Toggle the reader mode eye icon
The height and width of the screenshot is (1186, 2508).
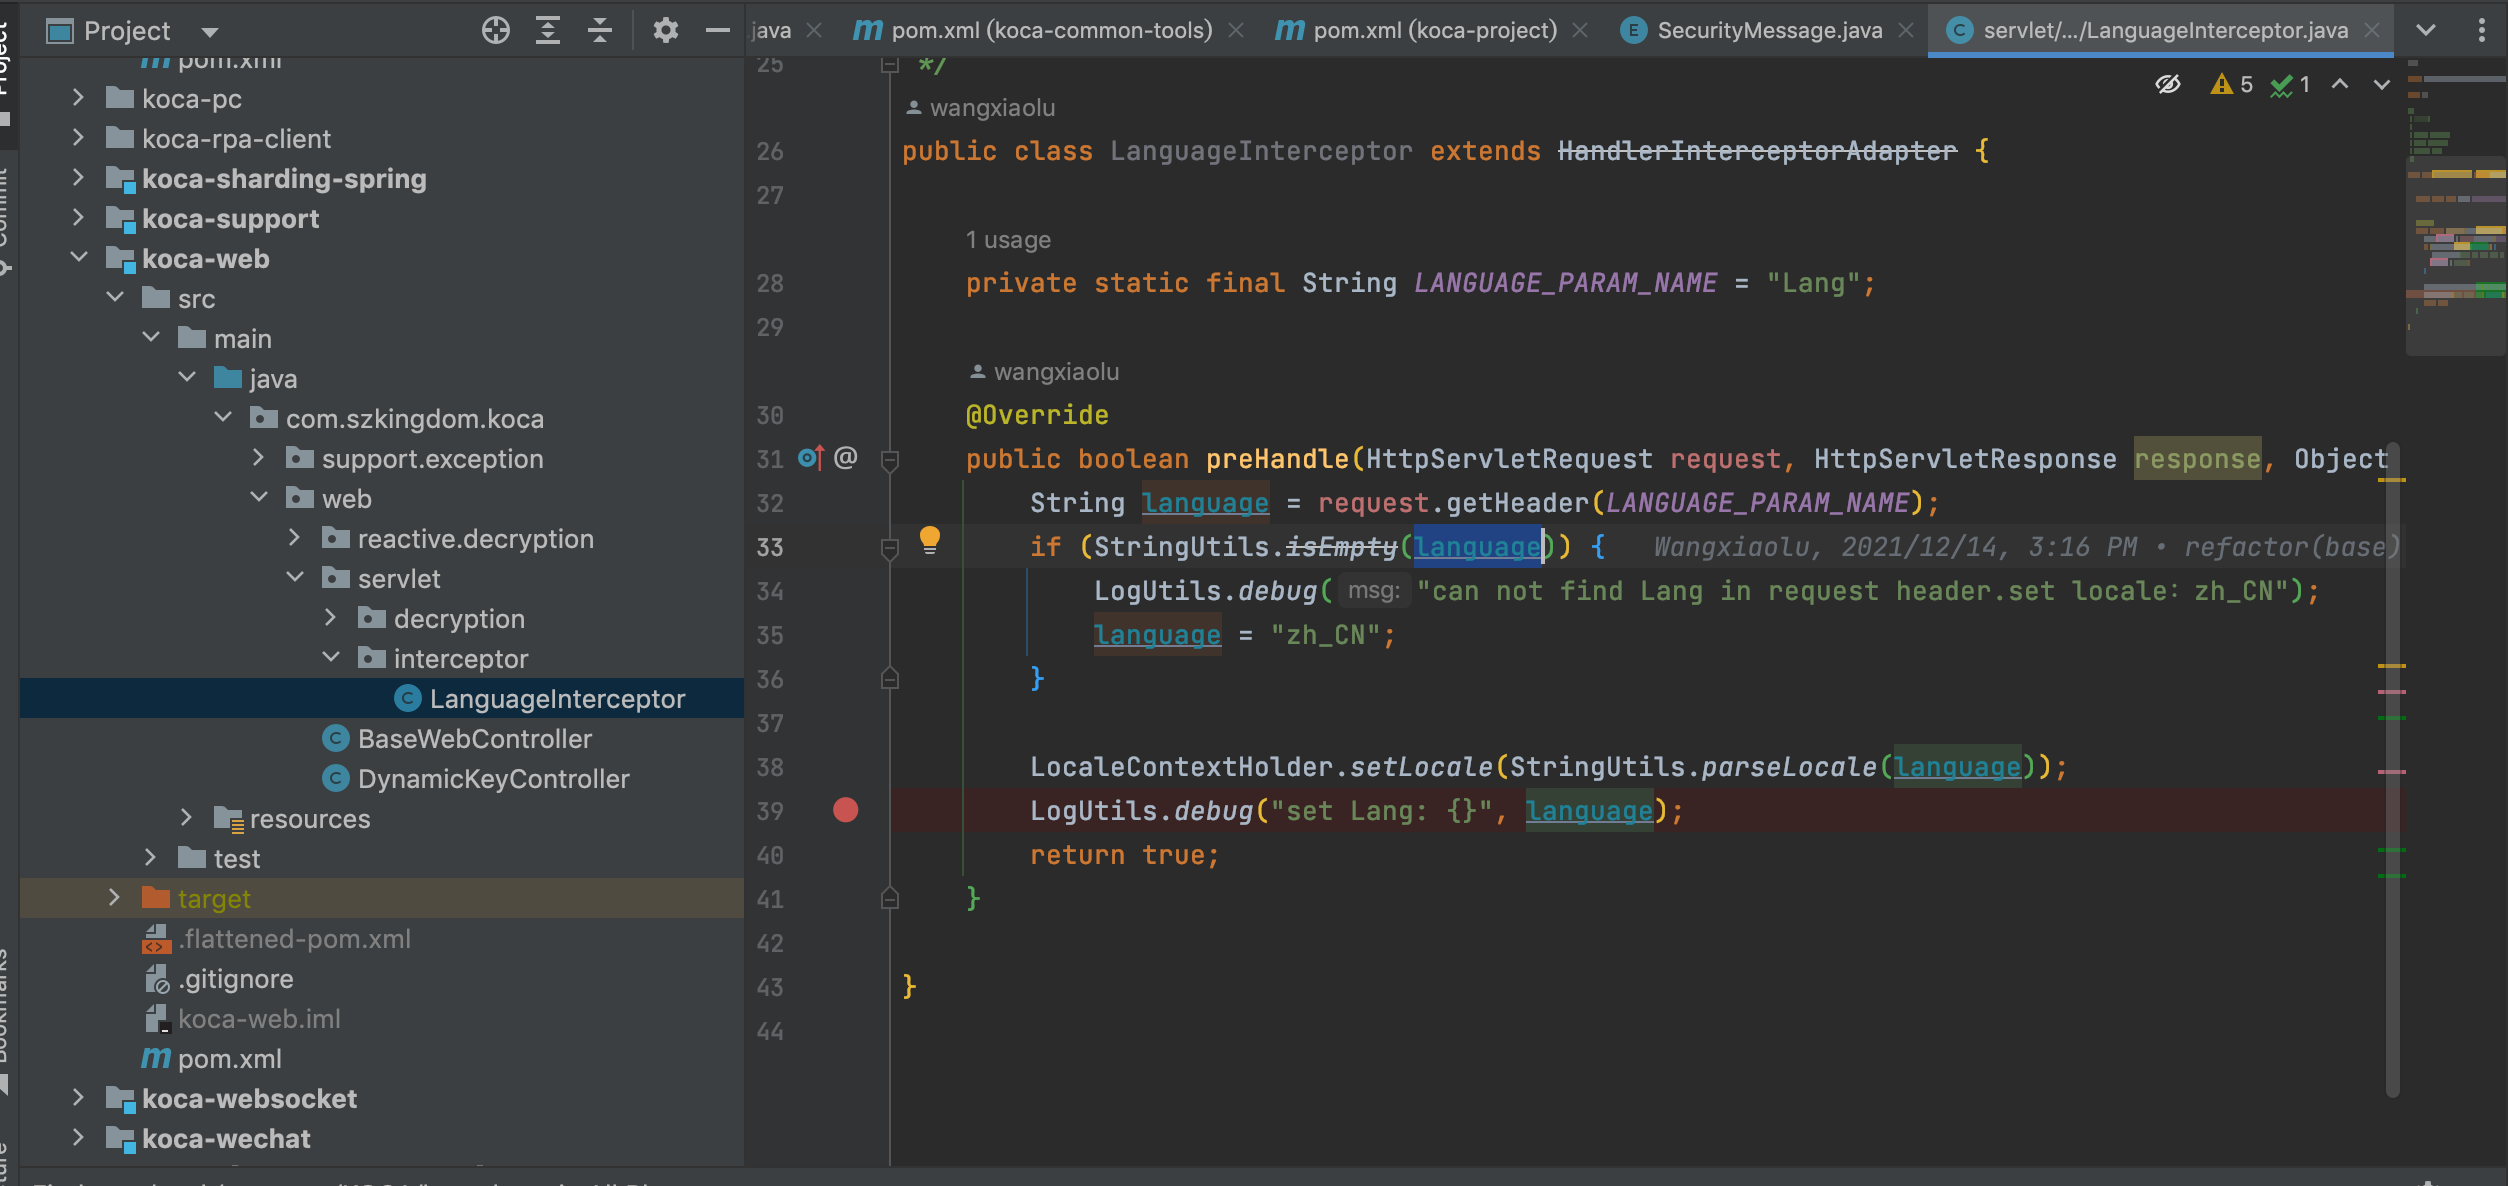[x=2167, y=85]
